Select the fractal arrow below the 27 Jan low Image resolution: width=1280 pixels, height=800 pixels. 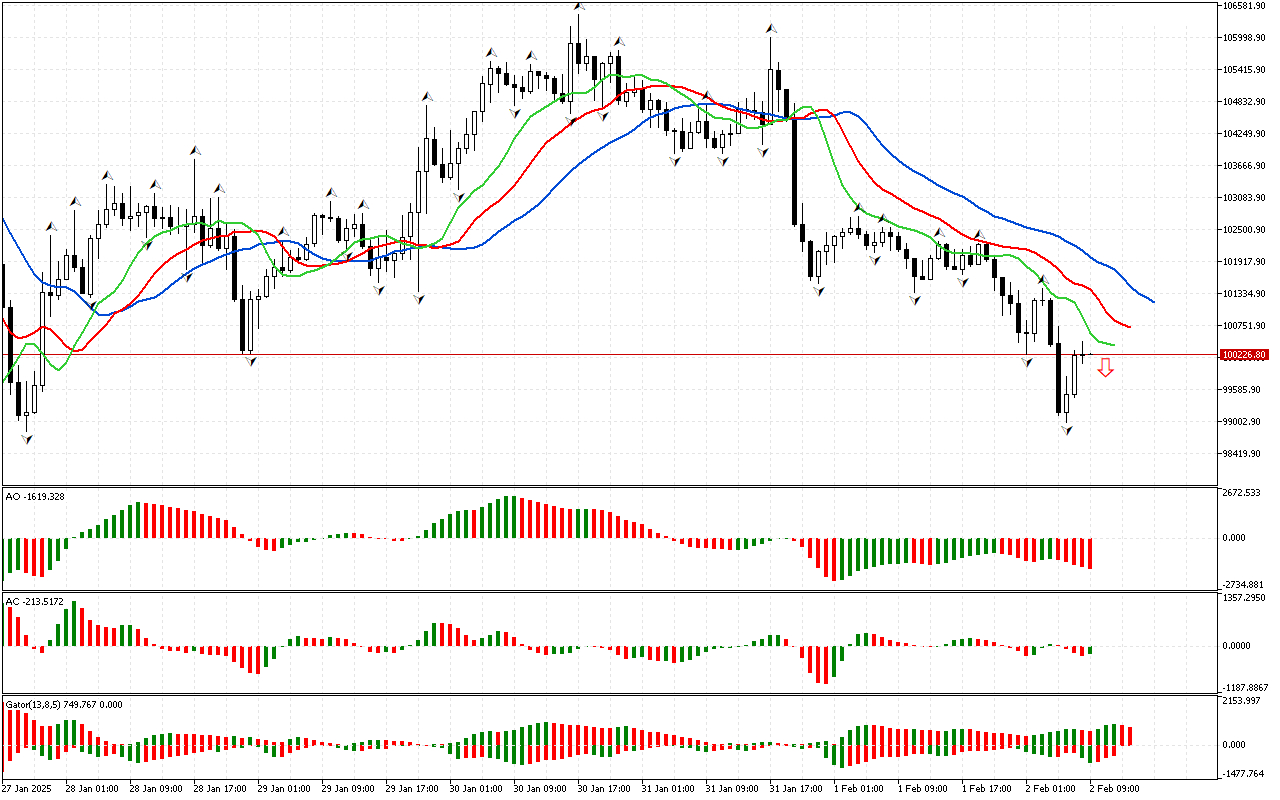tap(27, 439)
